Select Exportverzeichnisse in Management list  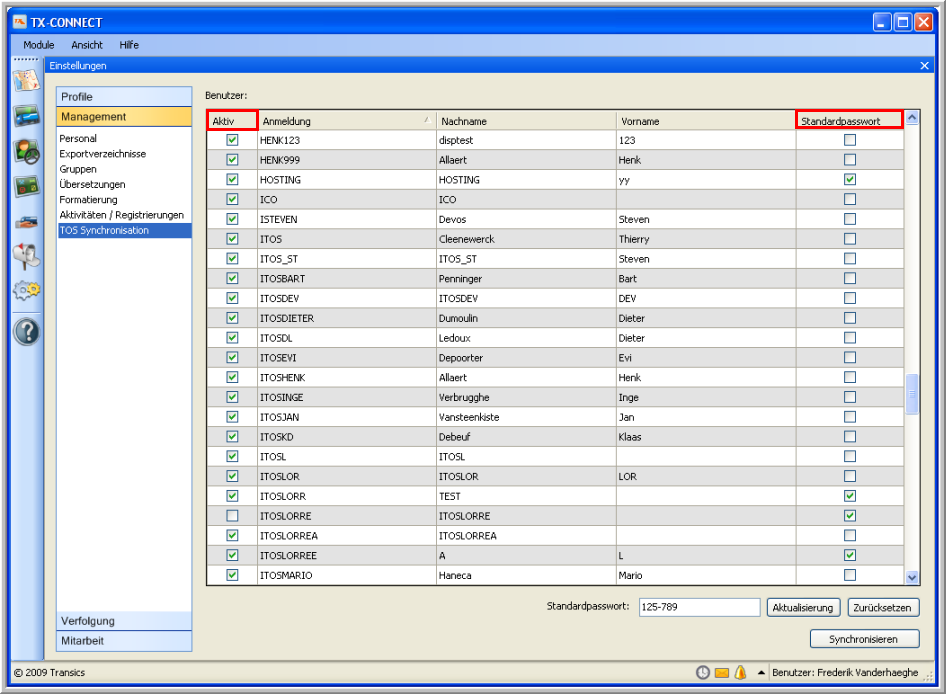point(103,154)
